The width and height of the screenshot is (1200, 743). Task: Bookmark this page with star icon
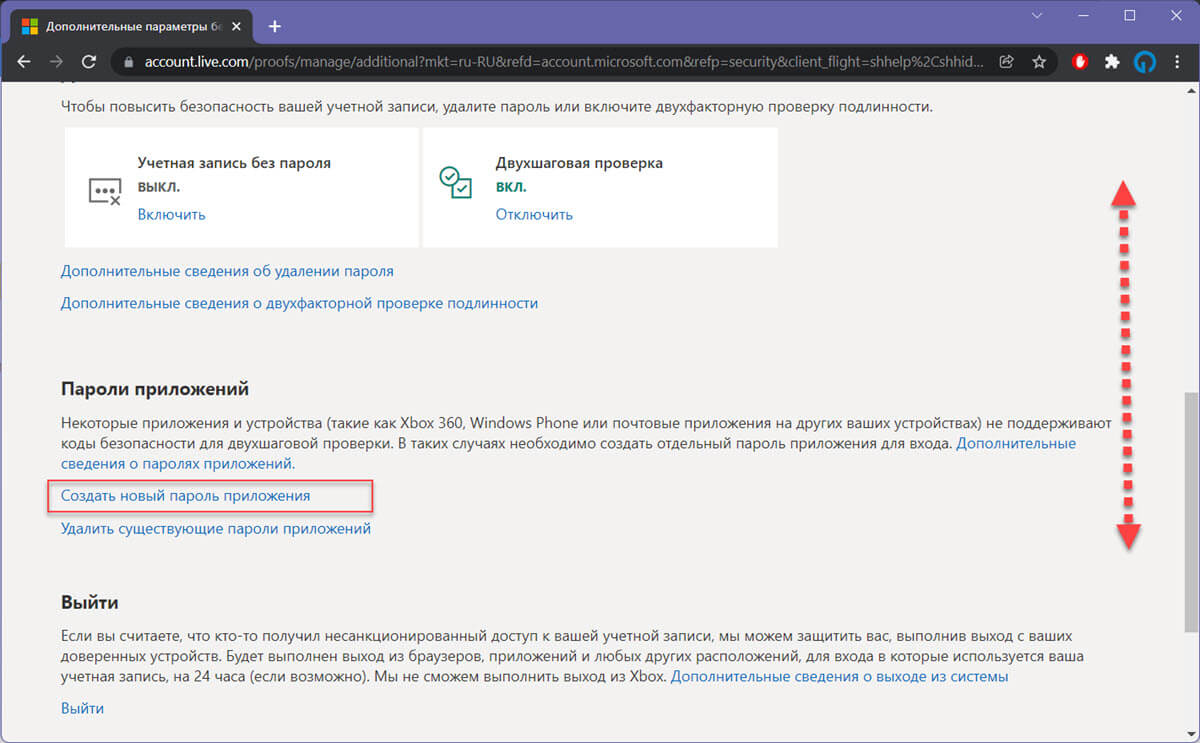pos(1039,62)
